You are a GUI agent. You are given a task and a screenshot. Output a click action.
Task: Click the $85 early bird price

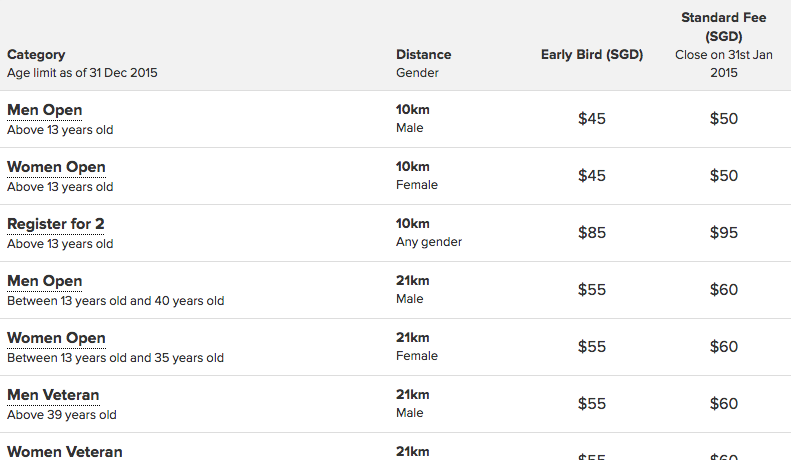point(592,233)
